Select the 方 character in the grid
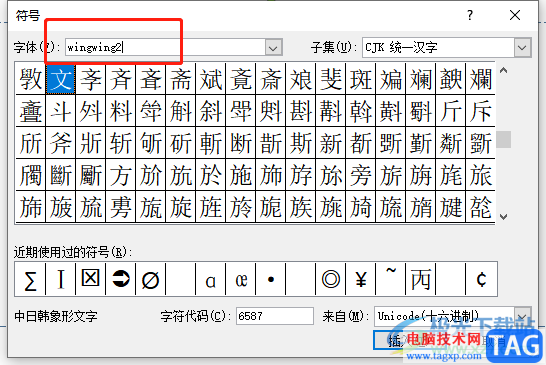 click(x=120, y=175)
